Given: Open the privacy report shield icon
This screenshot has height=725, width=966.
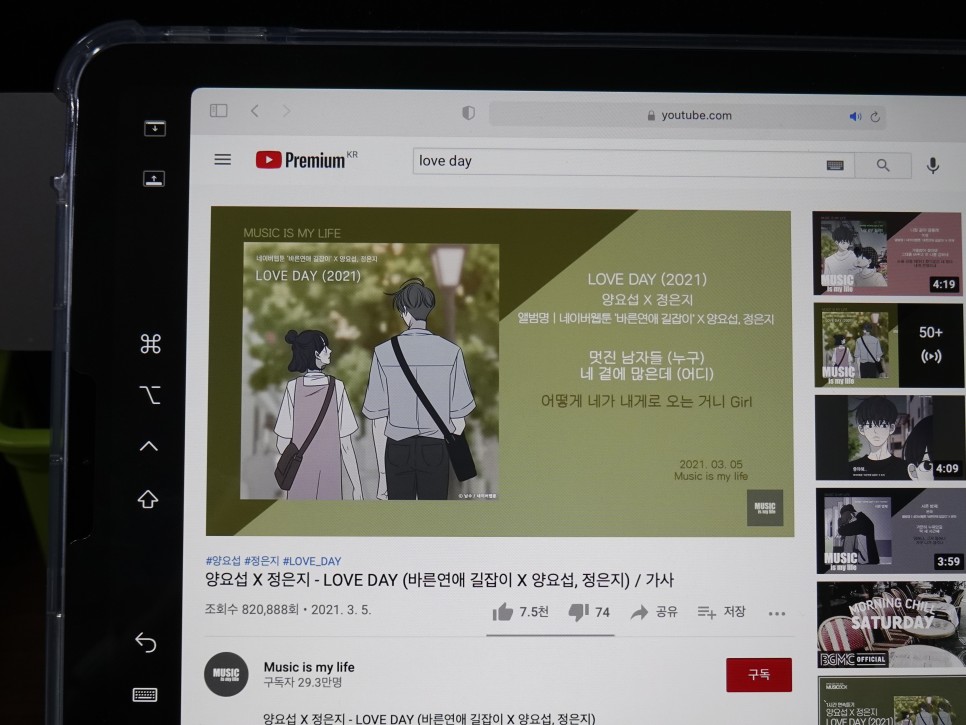Looking at the screenshot, I should (468, 113).
